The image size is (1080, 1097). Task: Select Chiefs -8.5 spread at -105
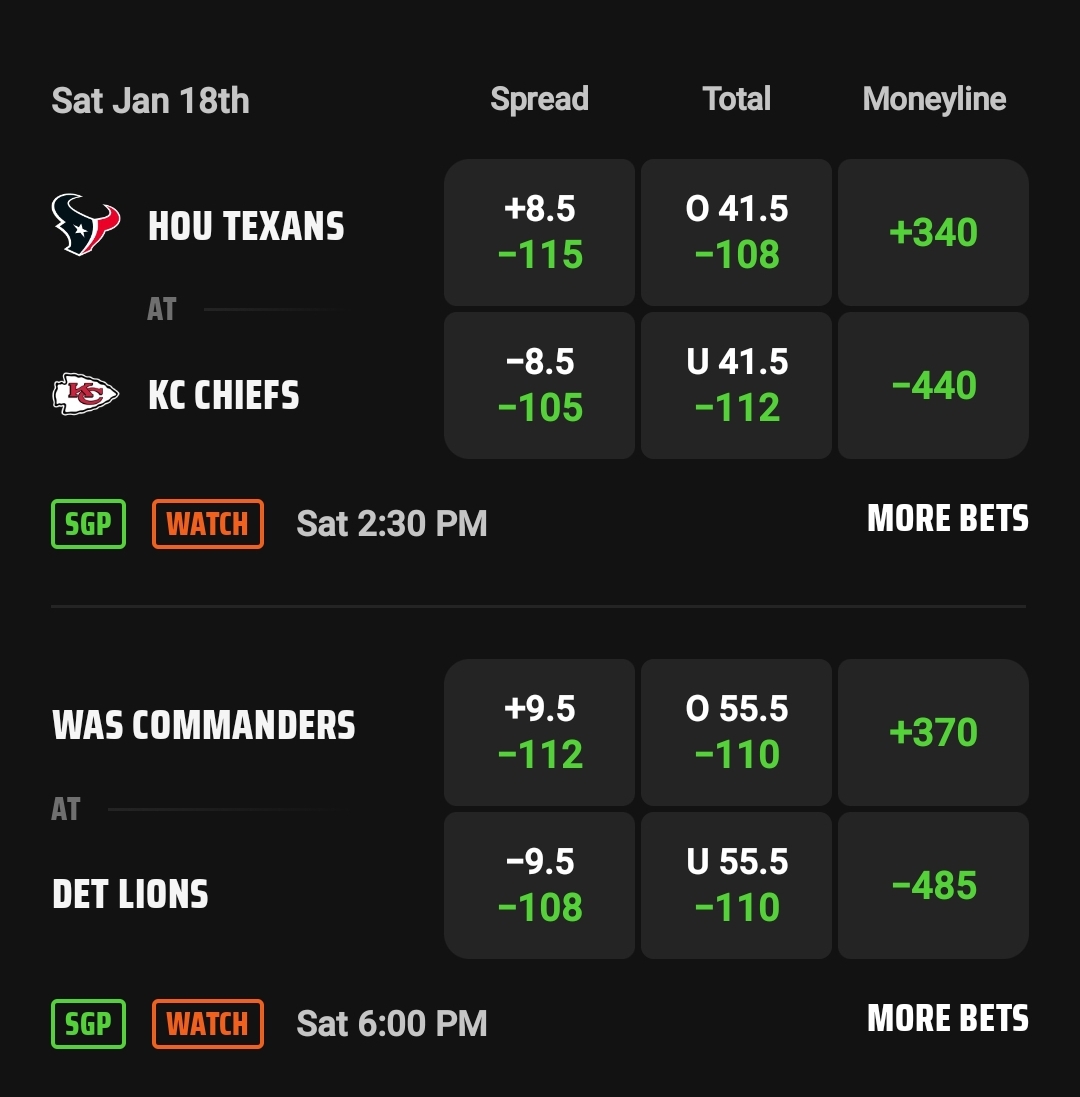click(x=539, y=385)
